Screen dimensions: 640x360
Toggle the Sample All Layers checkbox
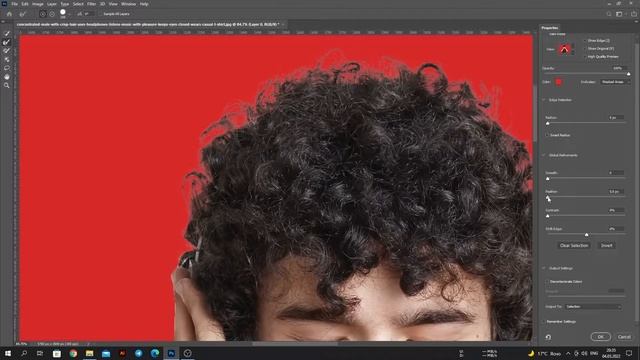tap(100, 14)
